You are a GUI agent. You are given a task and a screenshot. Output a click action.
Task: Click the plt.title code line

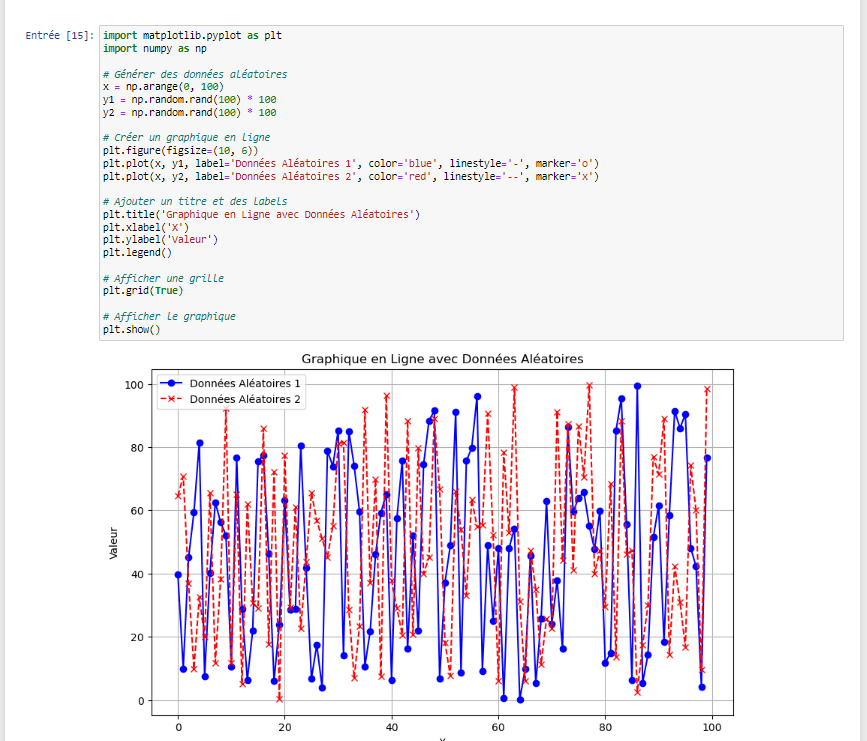261,215
